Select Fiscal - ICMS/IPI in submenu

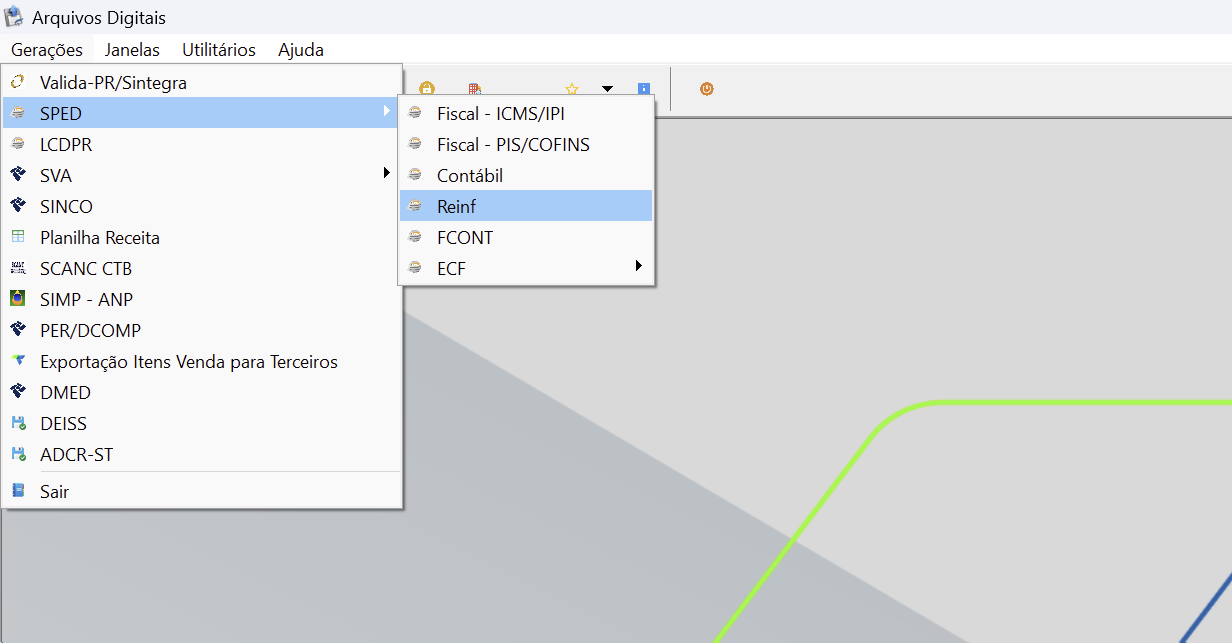coord(526,113)
